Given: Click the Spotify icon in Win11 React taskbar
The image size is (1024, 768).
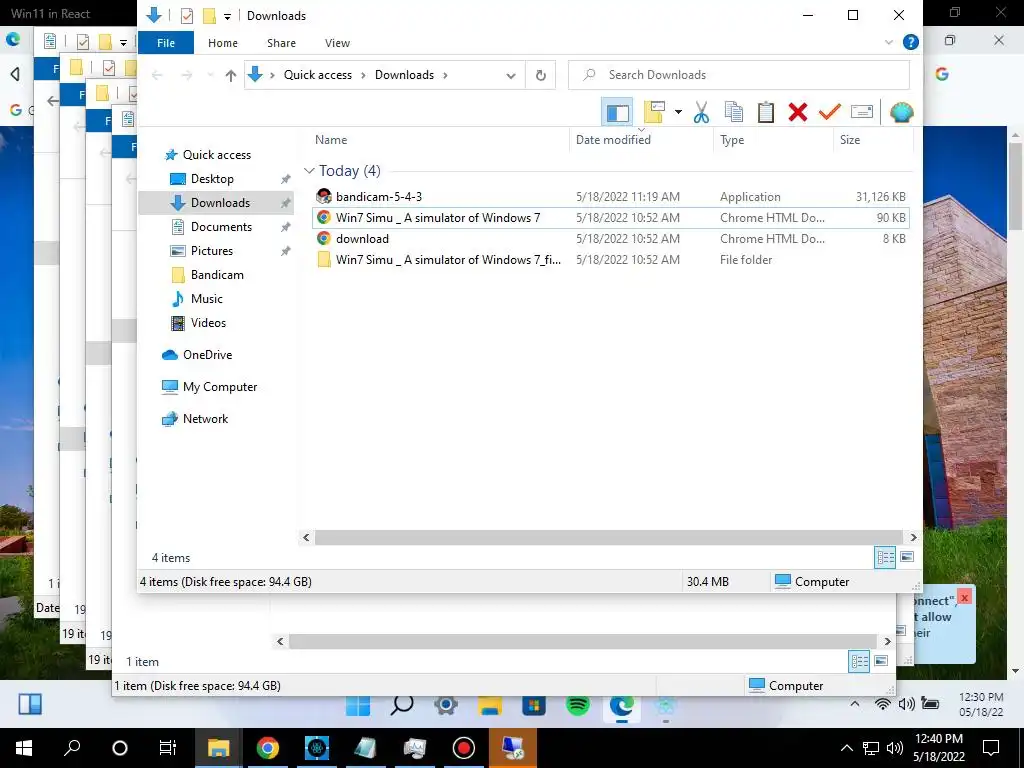Looking at the screenshot, I should [578, 705].
